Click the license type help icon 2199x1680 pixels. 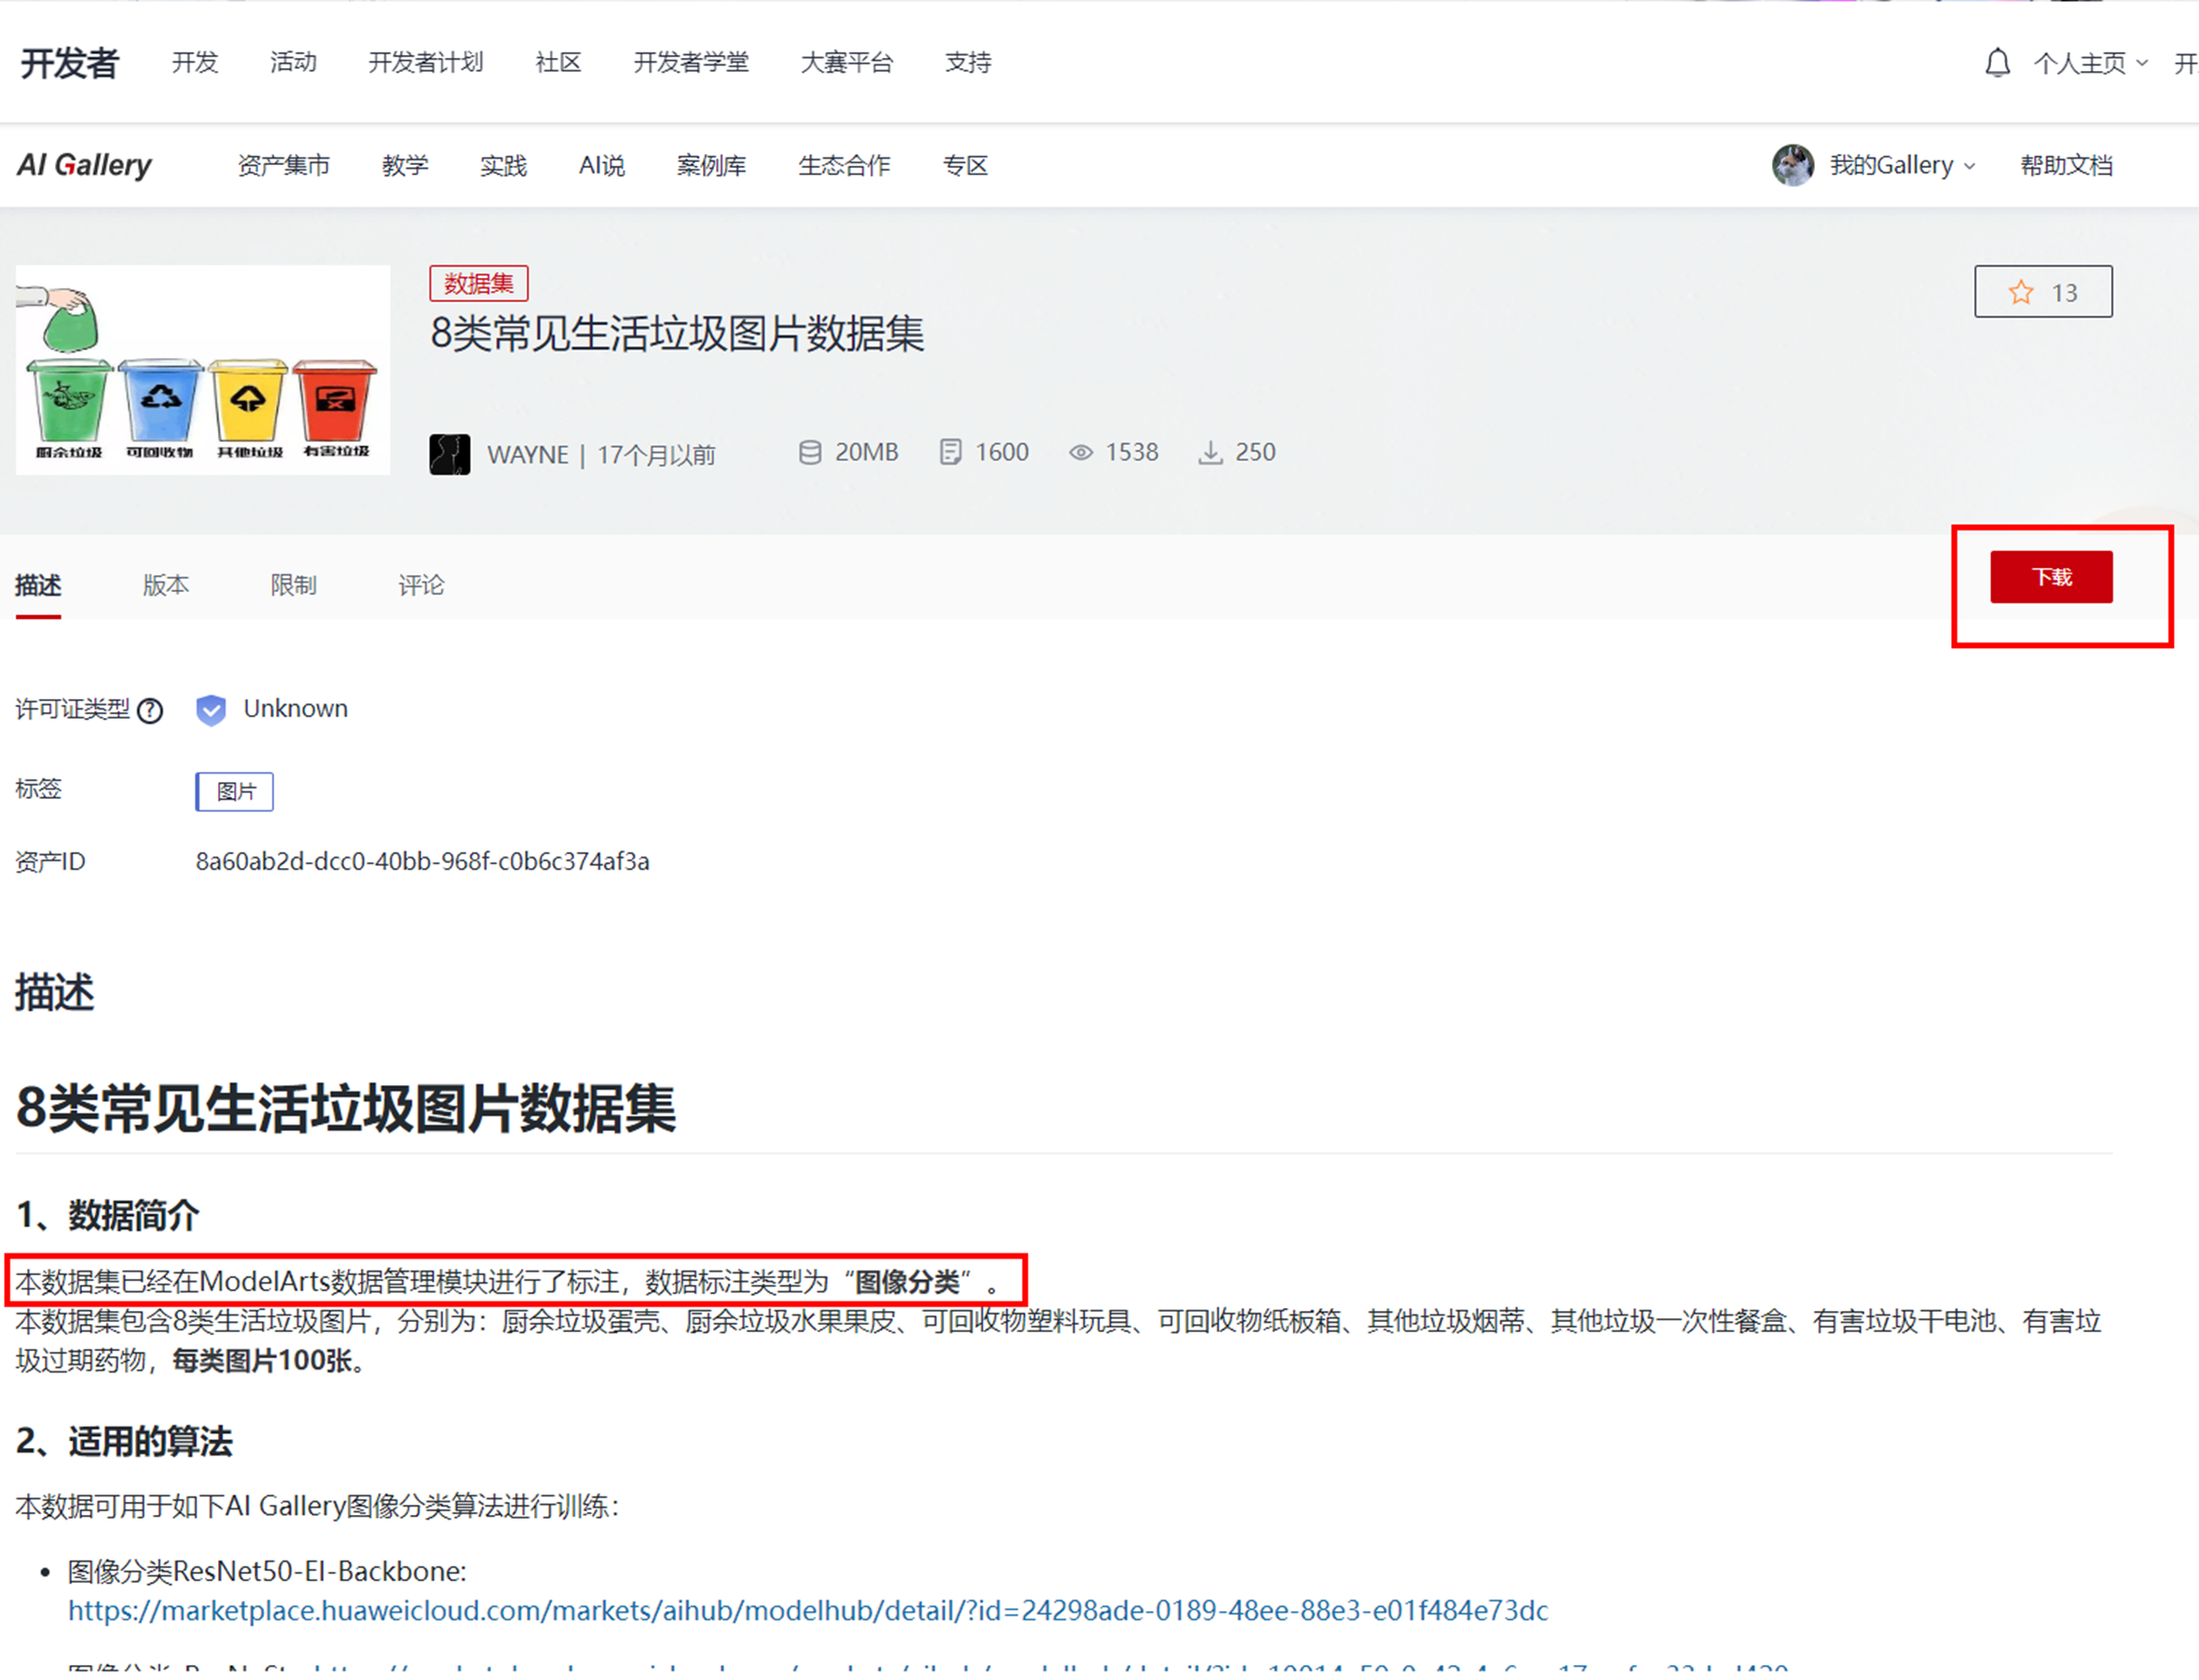tap(150, 710)
